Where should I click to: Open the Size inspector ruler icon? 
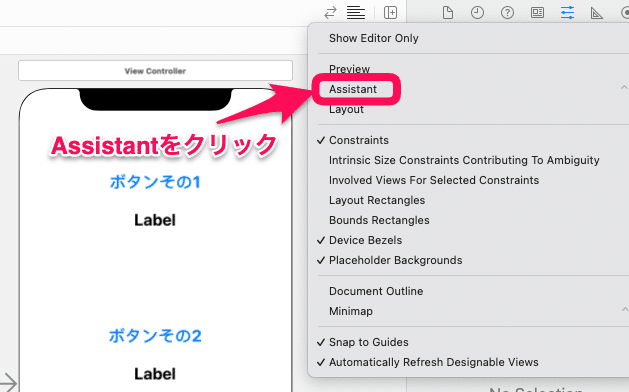tap(597, 13)
